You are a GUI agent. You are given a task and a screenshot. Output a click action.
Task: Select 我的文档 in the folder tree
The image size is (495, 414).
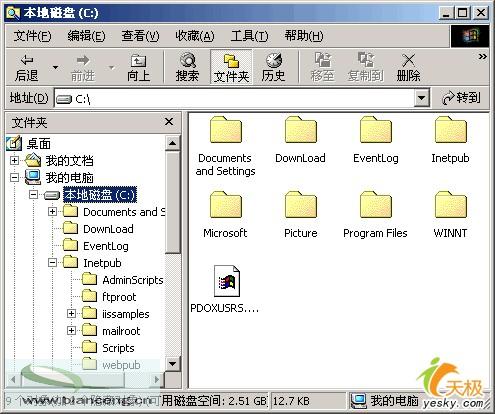tap(69, 161)
